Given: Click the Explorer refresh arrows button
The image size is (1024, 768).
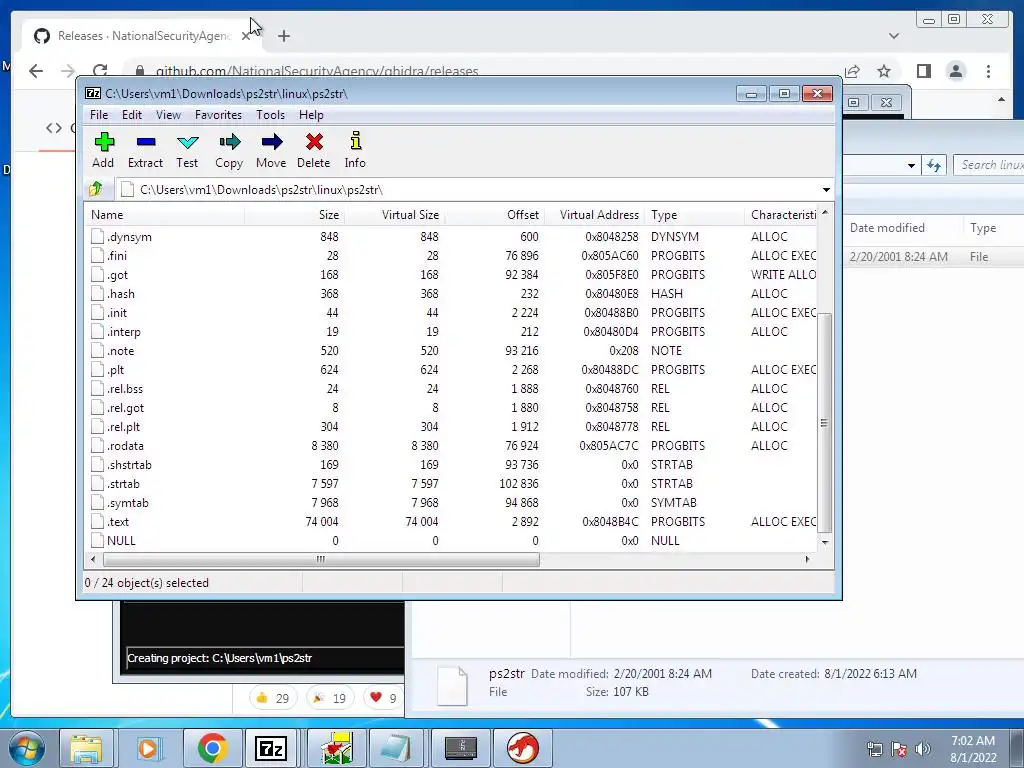Looking at the screenshot, I should pos(934,165).
